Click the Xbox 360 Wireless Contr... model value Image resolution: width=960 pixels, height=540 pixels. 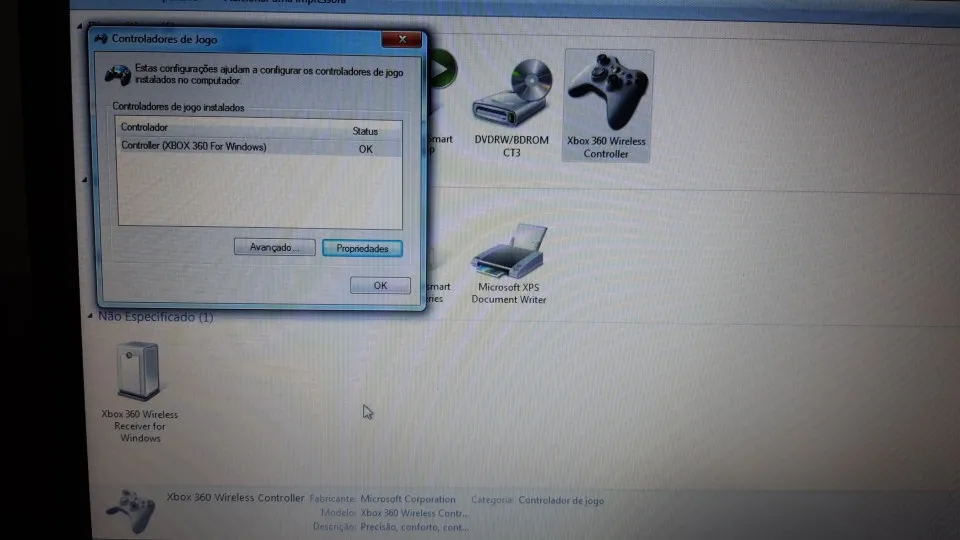click(x=414, y=513)
